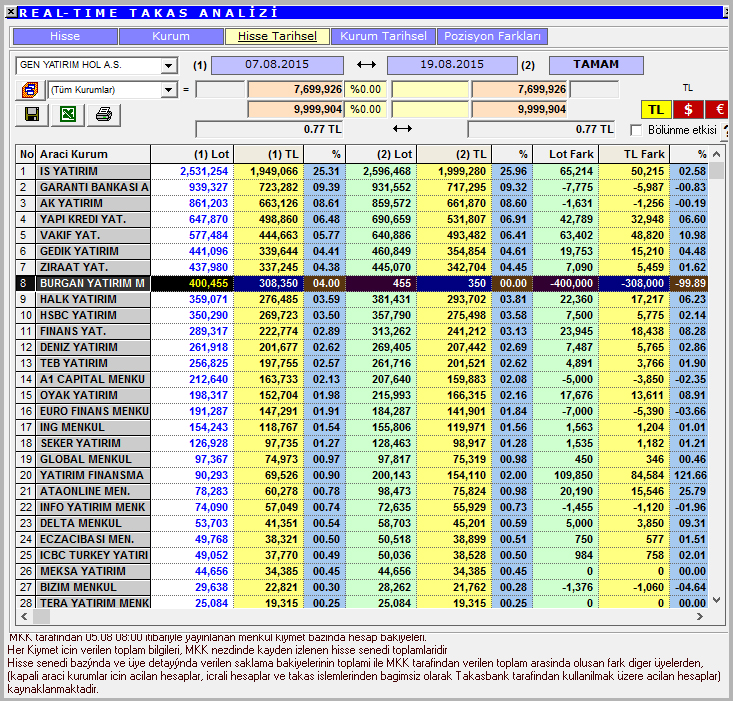
Task: Select the FINANS YAT. row
Action: point(362,331)
